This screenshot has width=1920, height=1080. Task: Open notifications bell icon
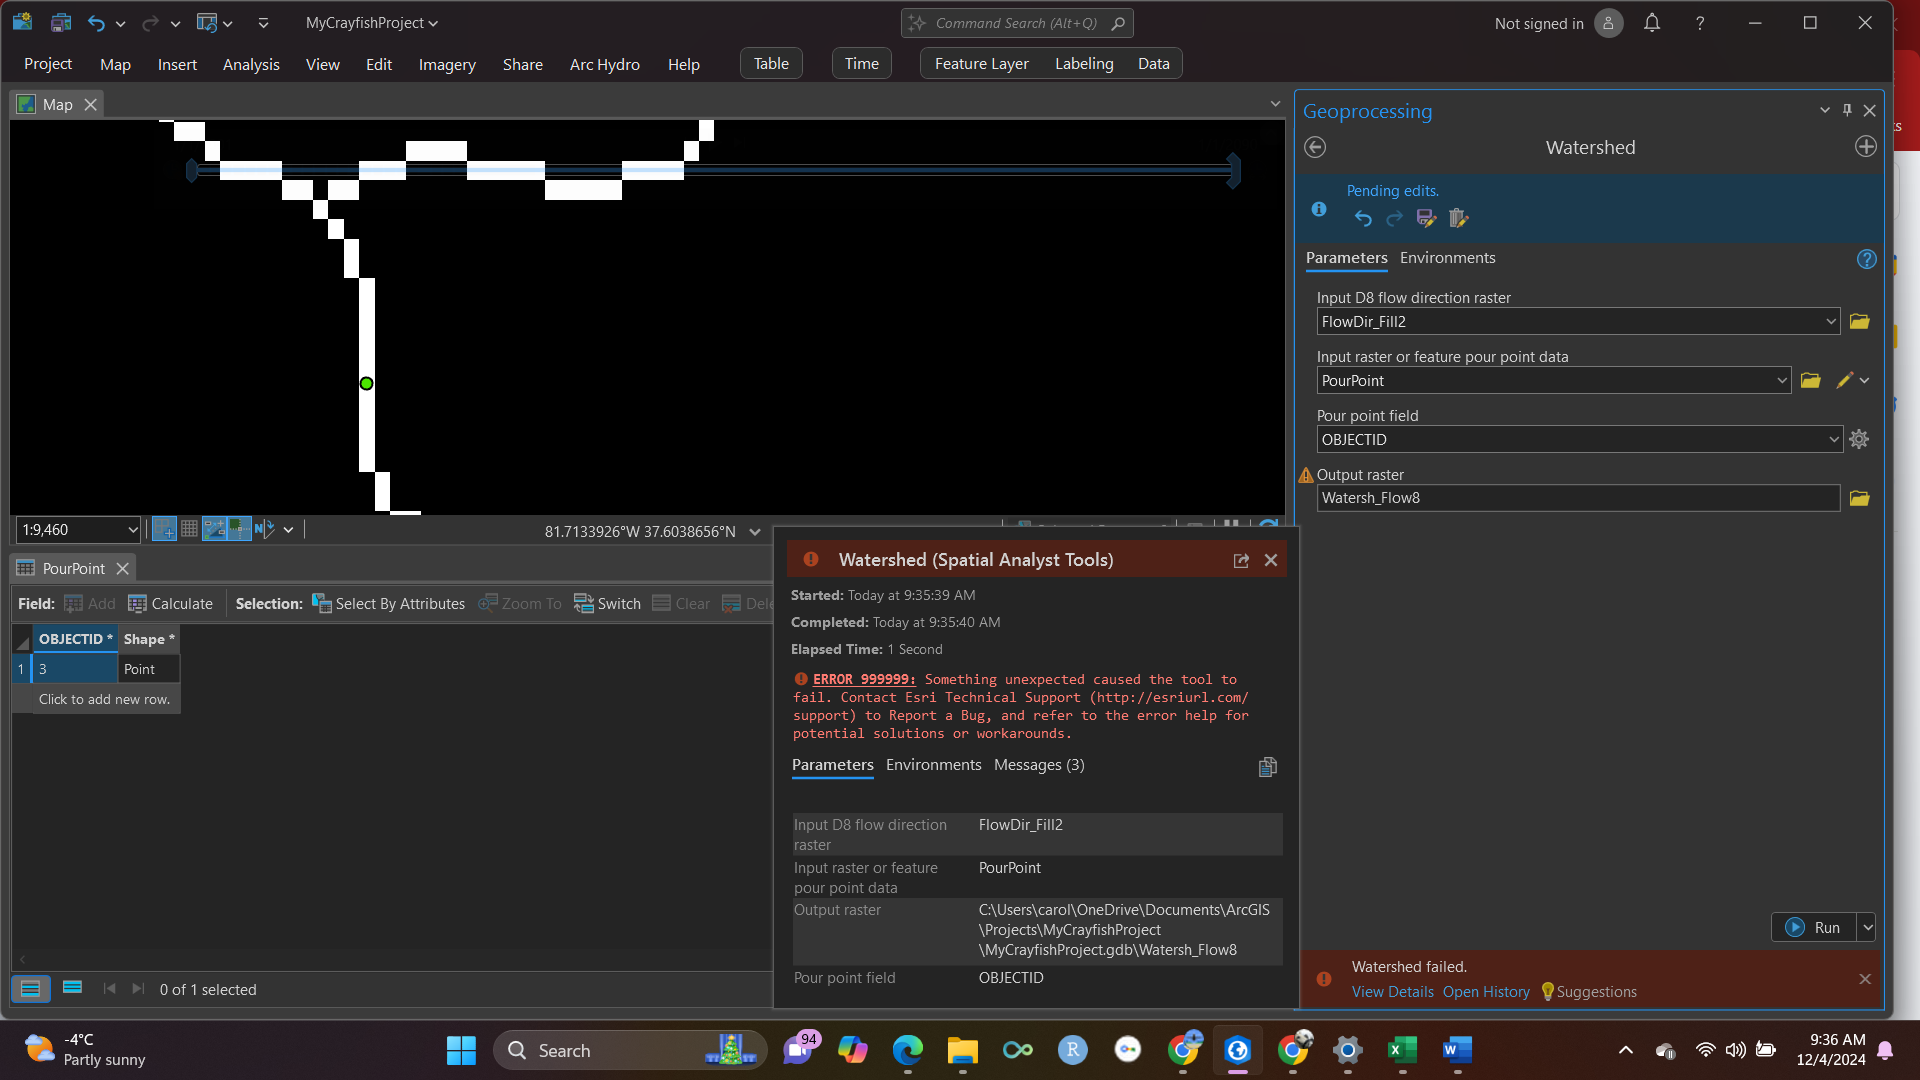click(x=1652, y=23)
